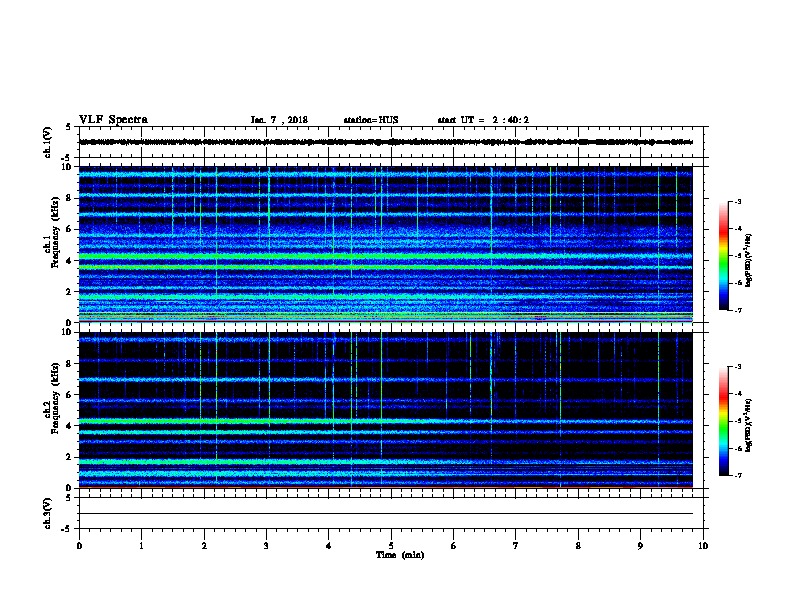Select the "Jan. 7, 2018" date text

[x=279, y=120]
